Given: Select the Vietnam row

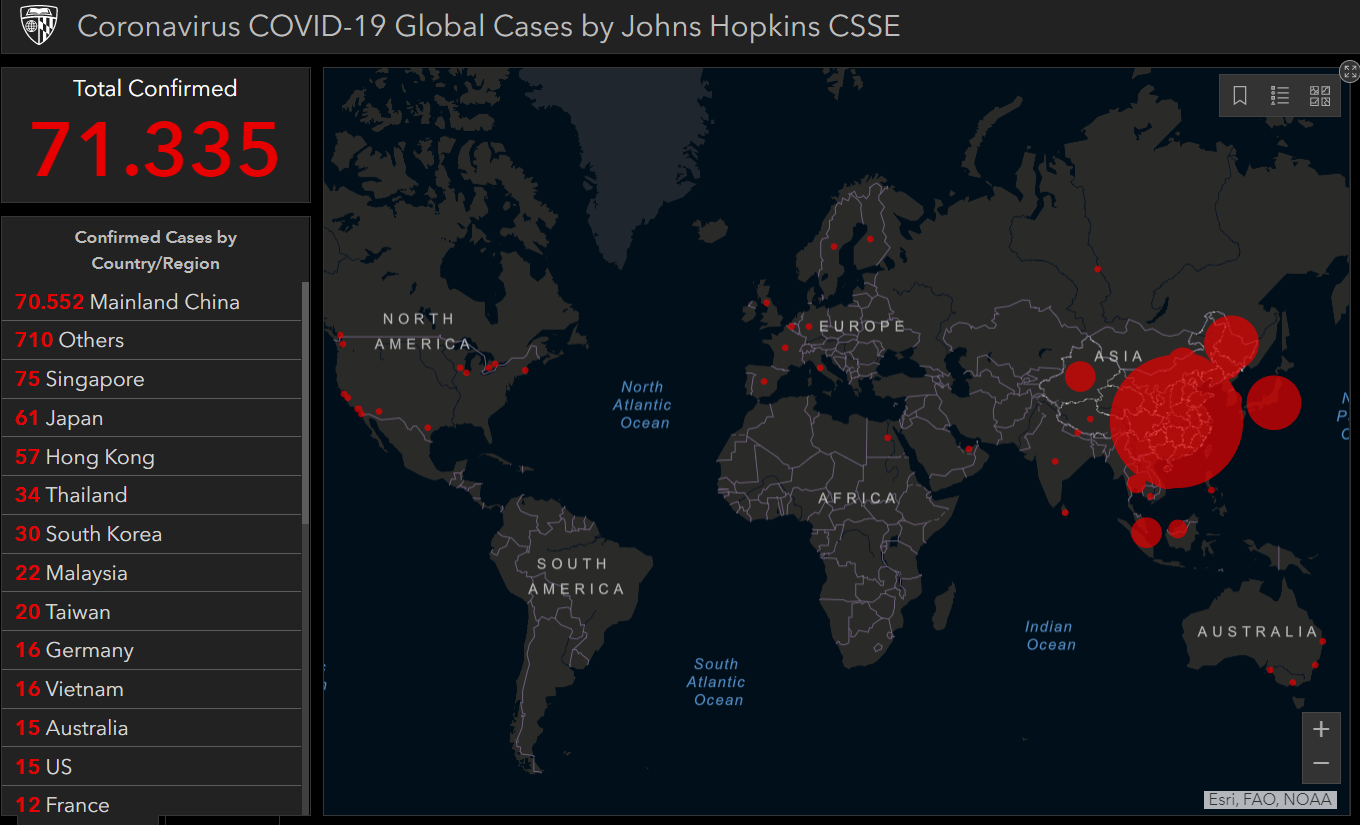Looking at the screenshot, I should coord(152,690).
